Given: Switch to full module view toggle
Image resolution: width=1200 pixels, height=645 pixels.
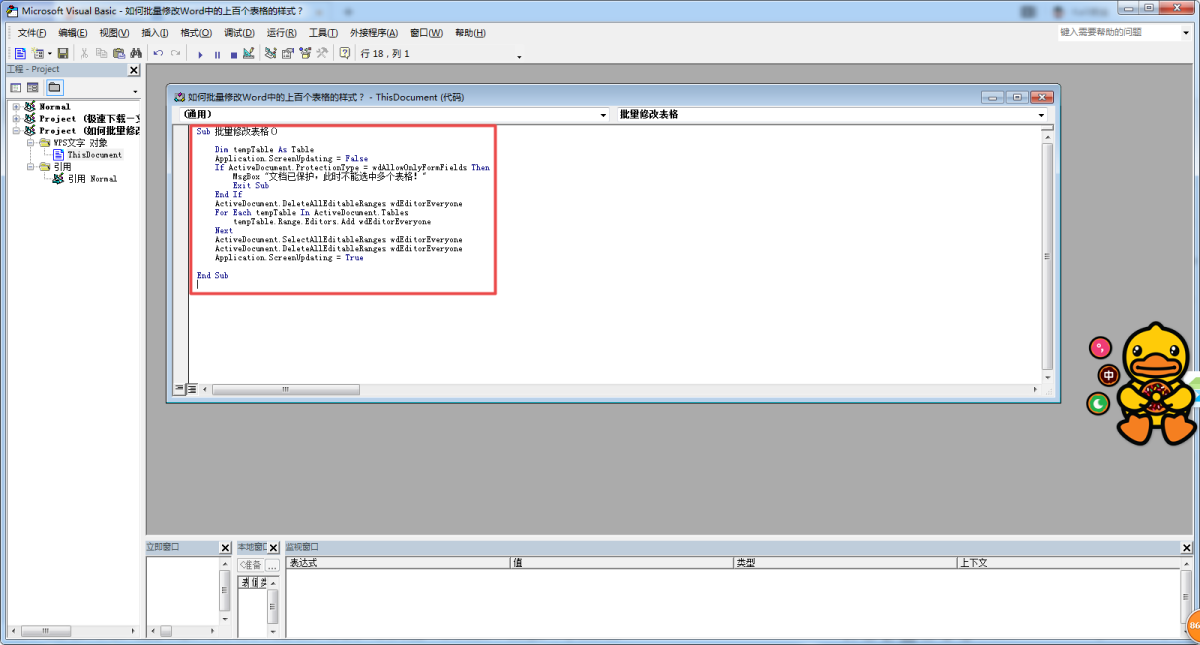Looking at the screenshot, I should (x=193, y=389).
